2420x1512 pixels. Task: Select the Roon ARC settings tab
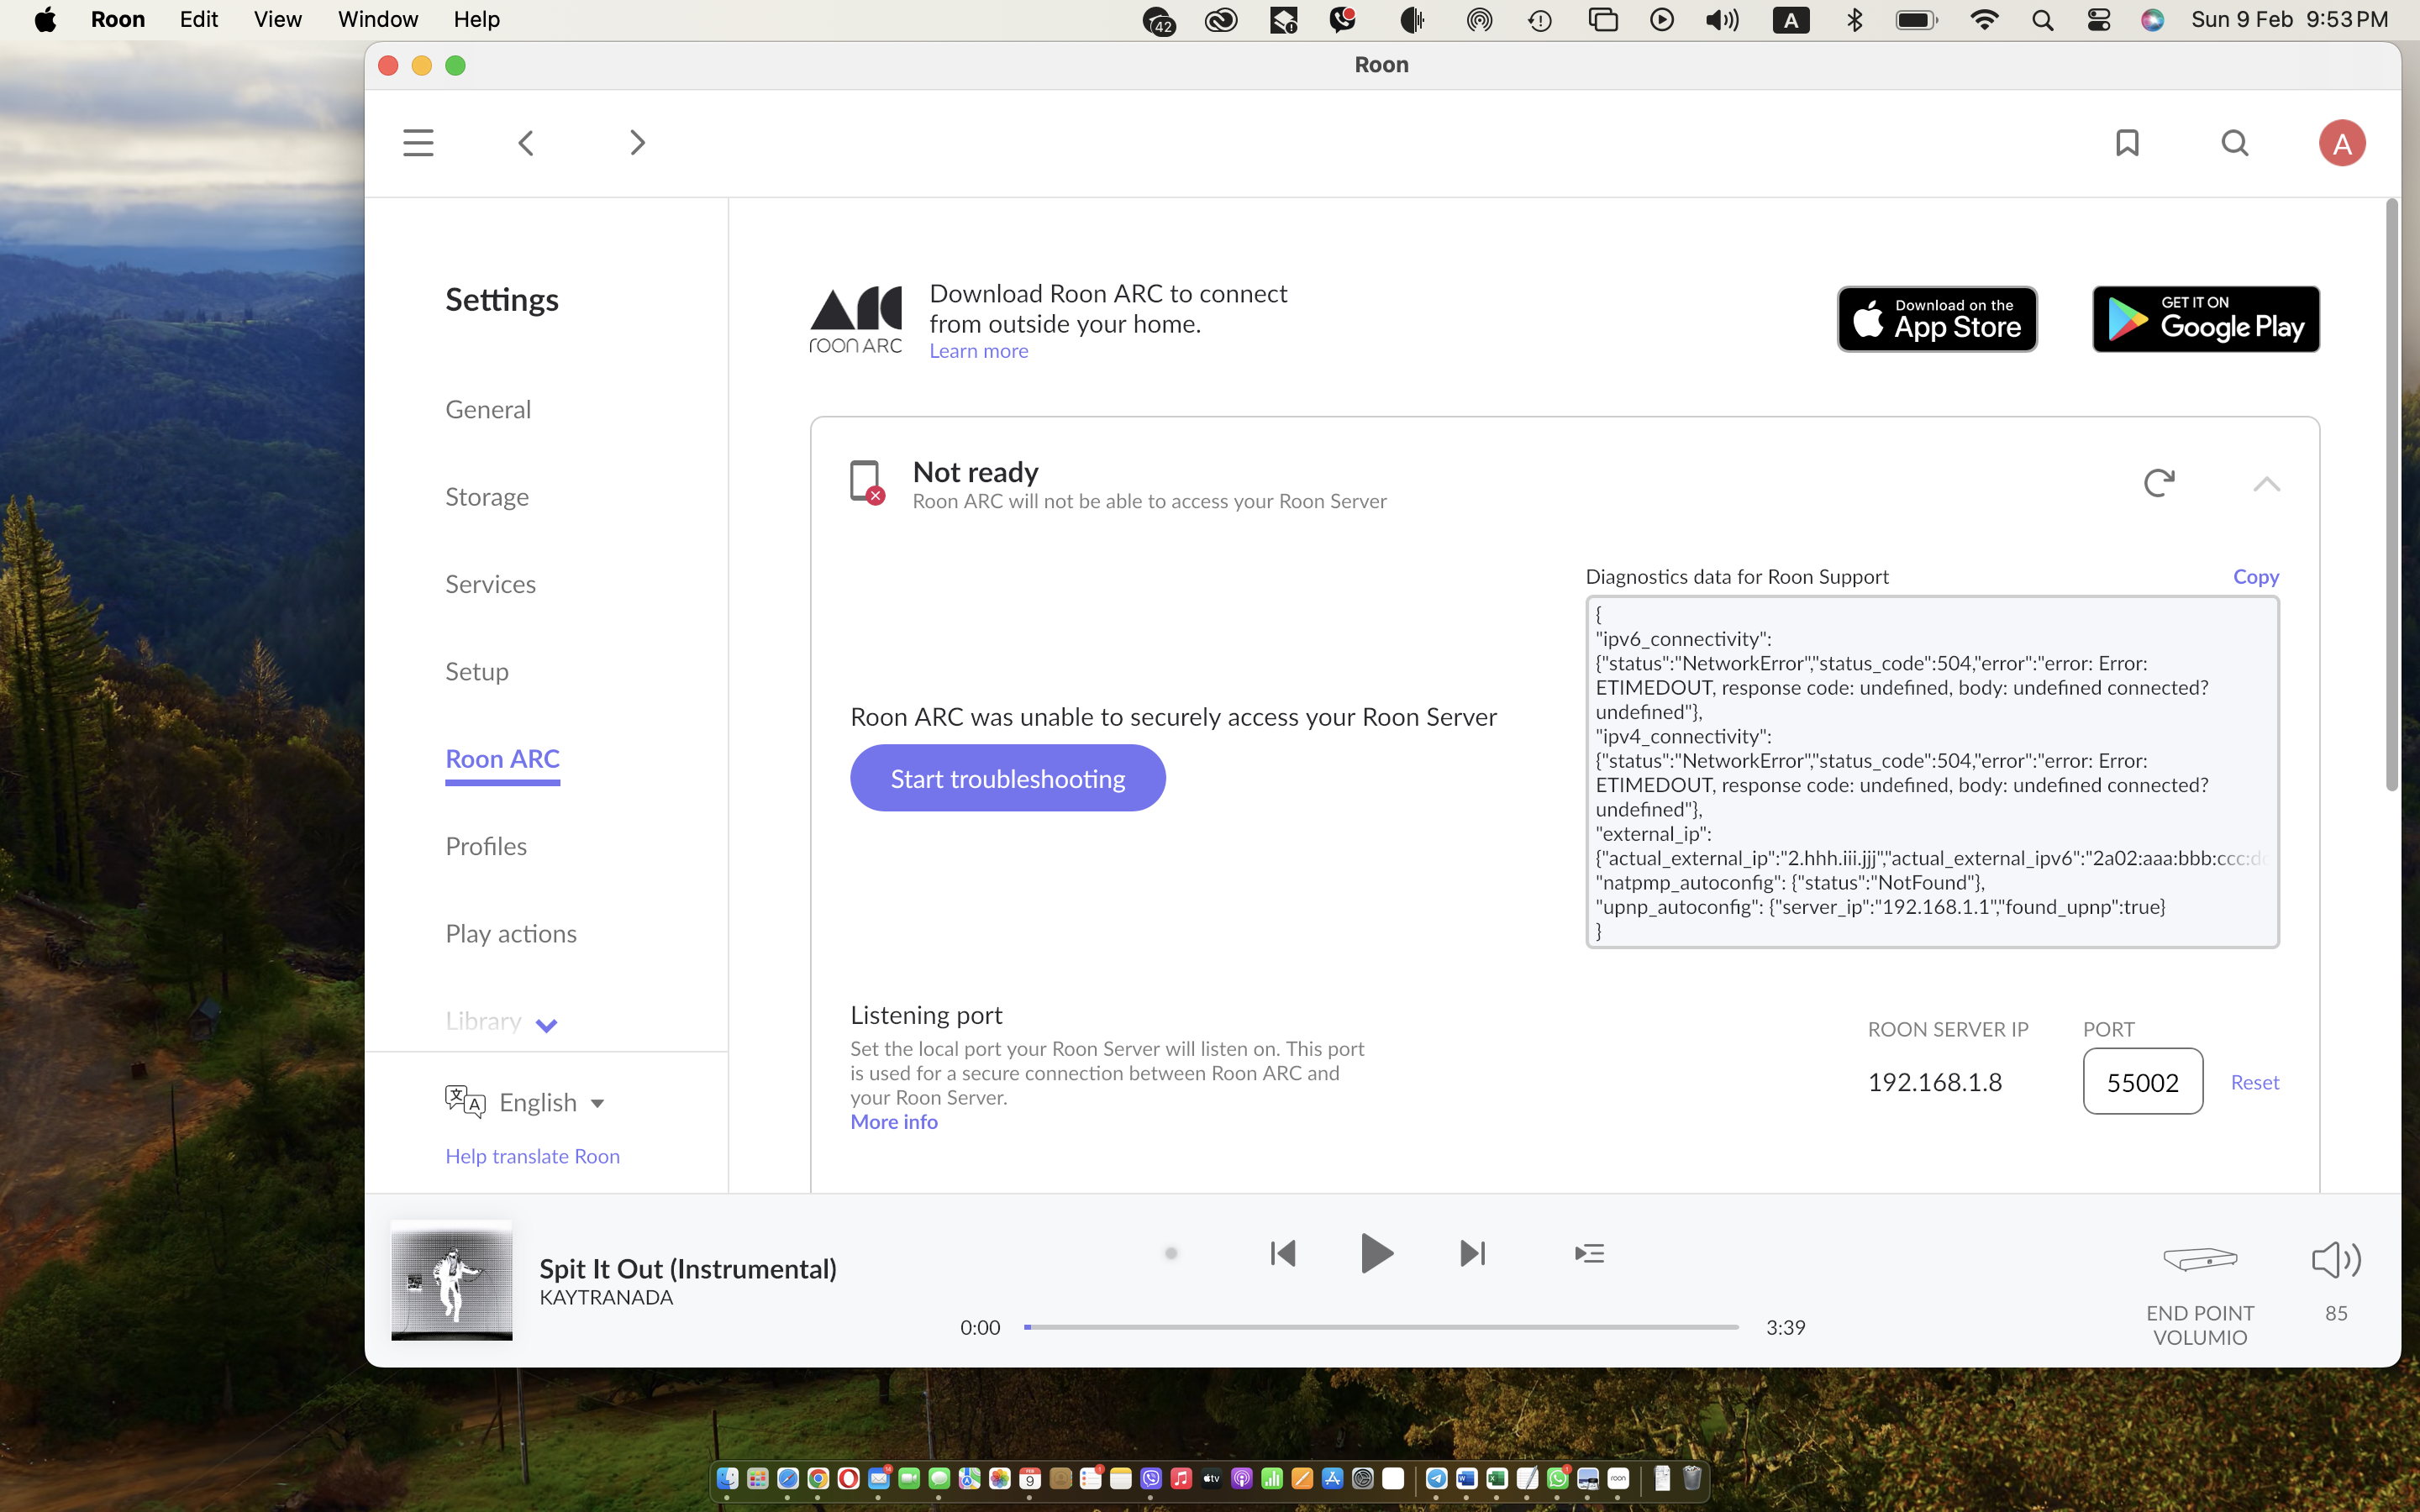click(x=502, y=759)
